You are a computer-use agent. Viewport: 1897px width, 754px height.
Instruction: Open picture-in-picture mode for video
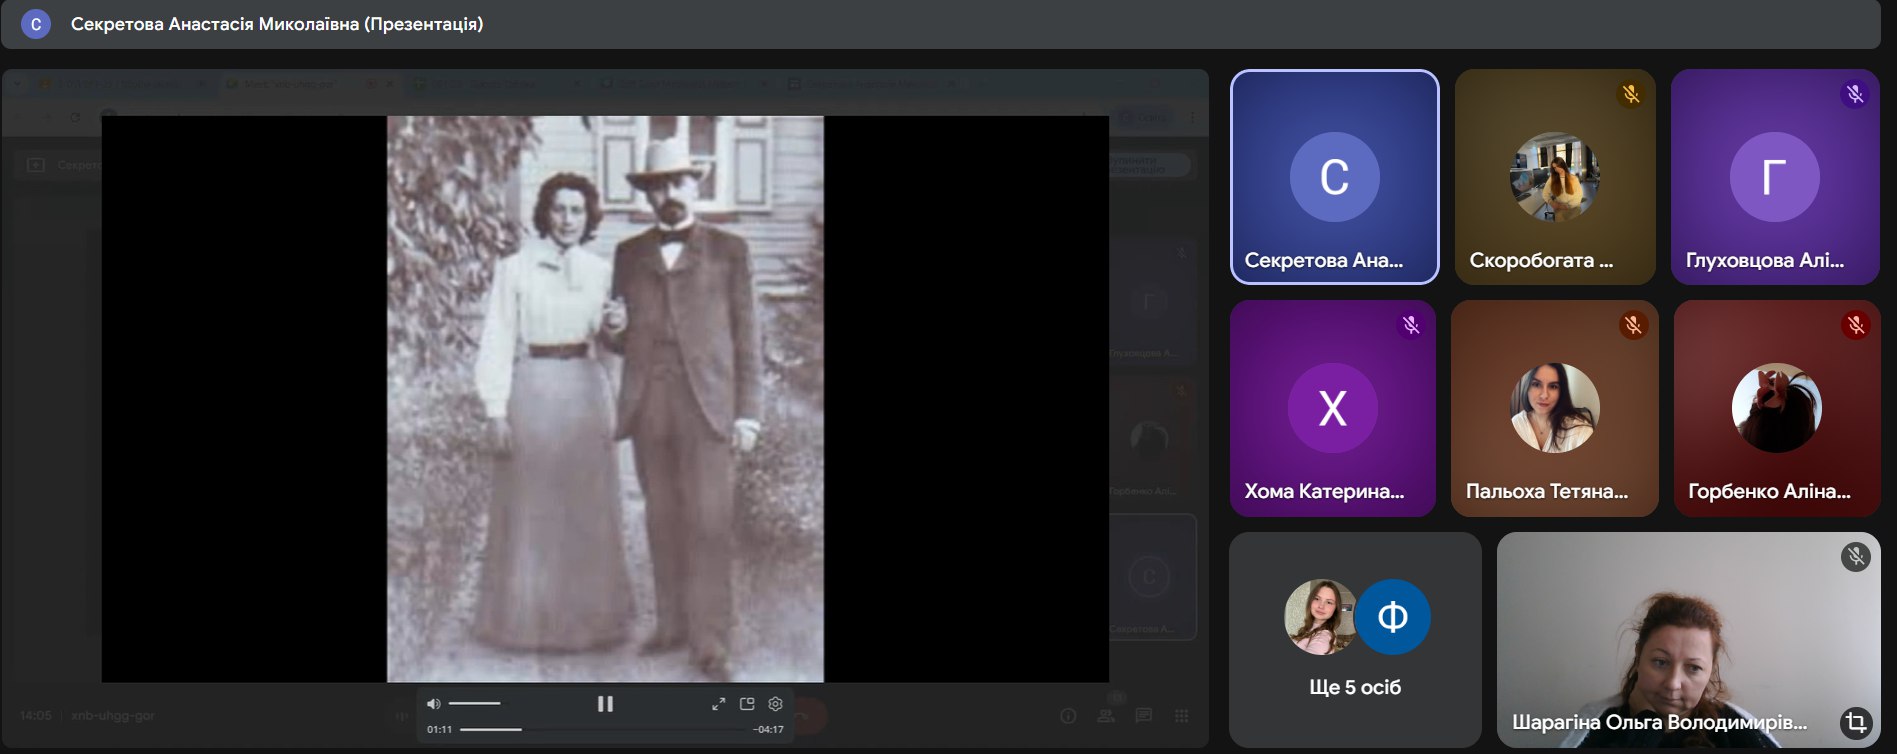coord(747,704)
